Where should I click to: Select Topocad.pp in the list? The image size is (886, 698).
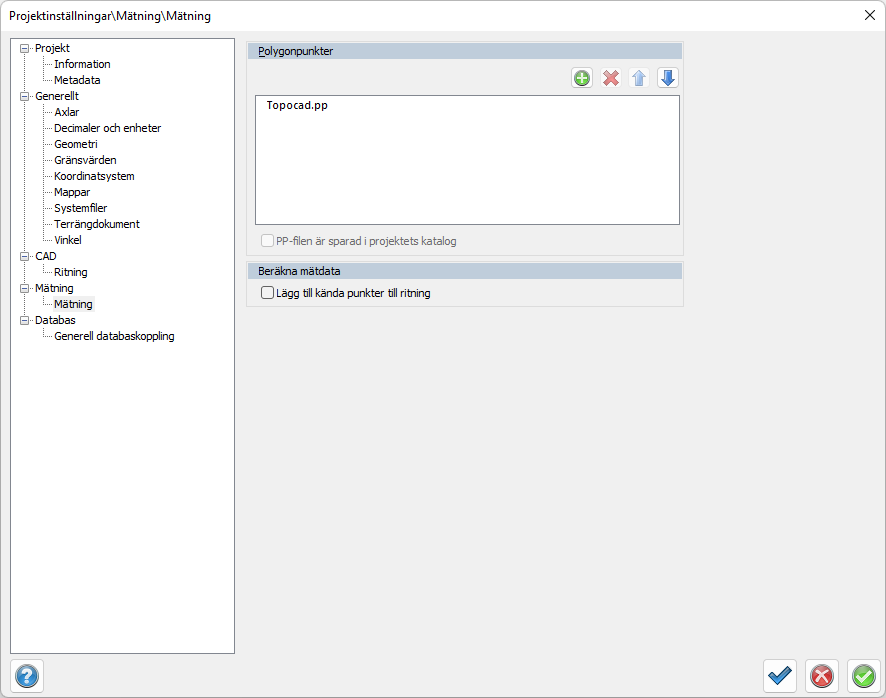click(297, 105)
